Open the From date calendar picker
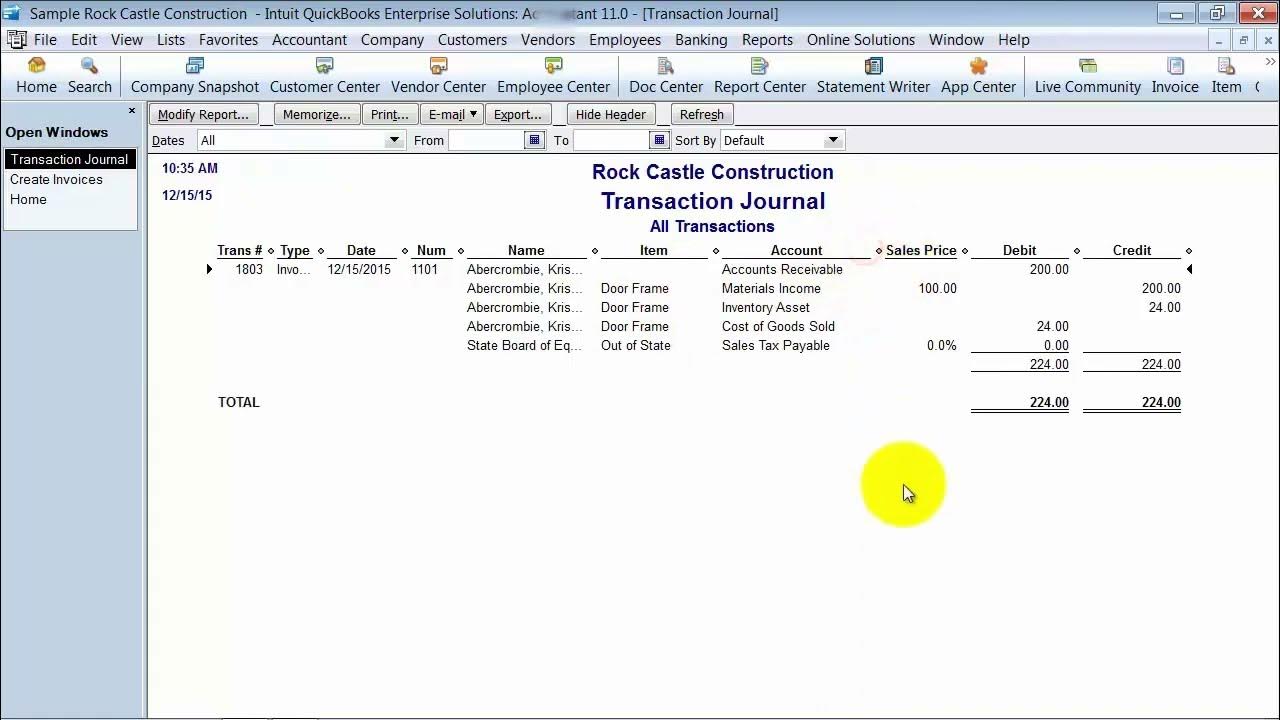Viewport: 1280px width, 720px height. click(534, 140)
